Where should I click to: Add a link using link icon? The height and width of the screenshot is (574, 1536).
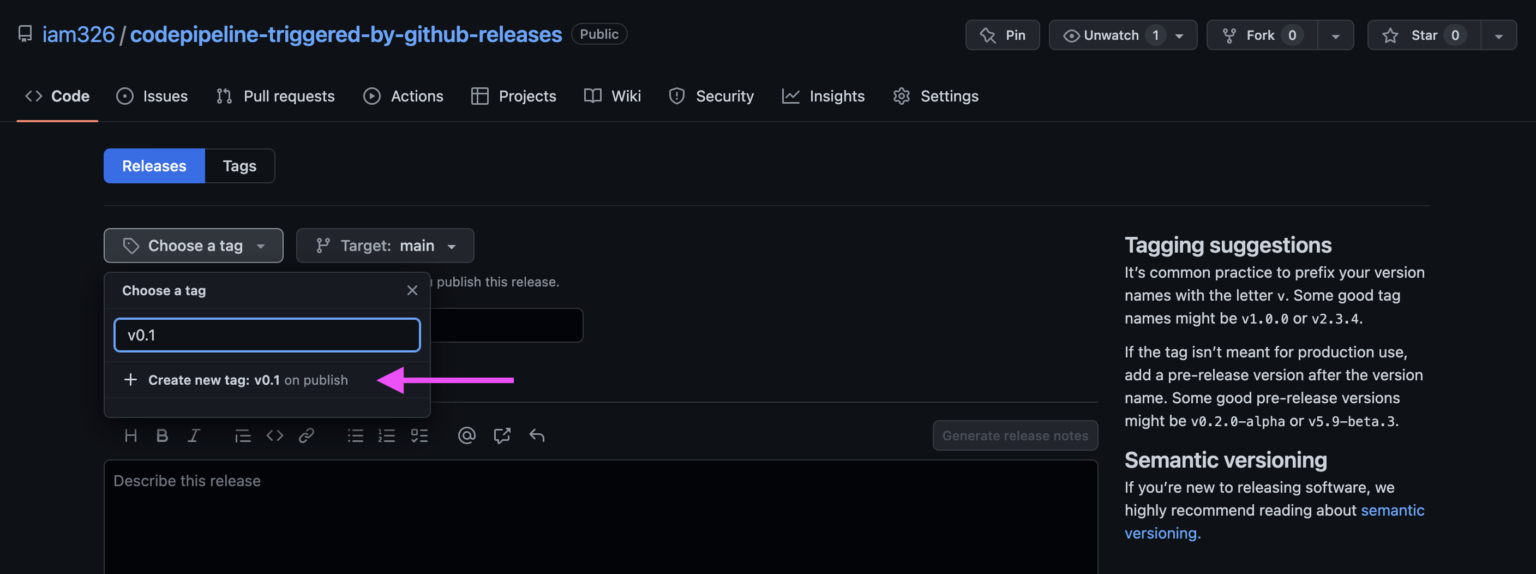pos(307,435)
